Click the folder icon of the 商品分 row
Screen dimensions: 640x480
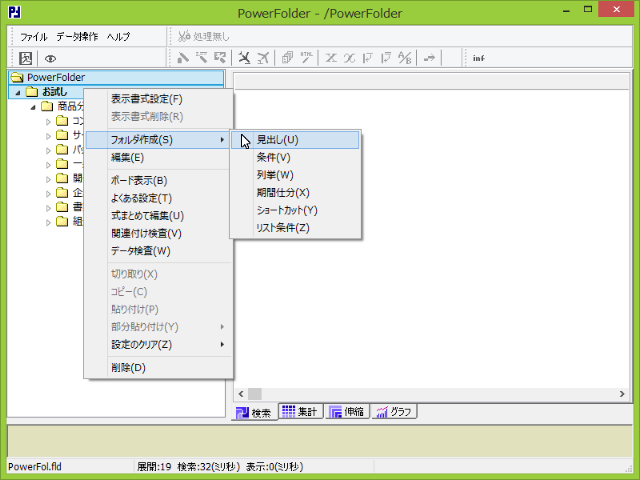[x=47, y=107]
